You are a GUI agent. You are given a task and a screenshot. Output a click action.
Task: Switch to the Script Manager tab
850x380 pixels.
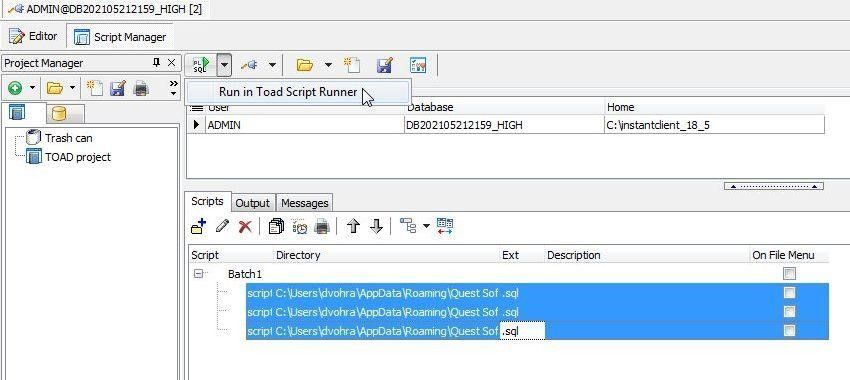(120, 37)
